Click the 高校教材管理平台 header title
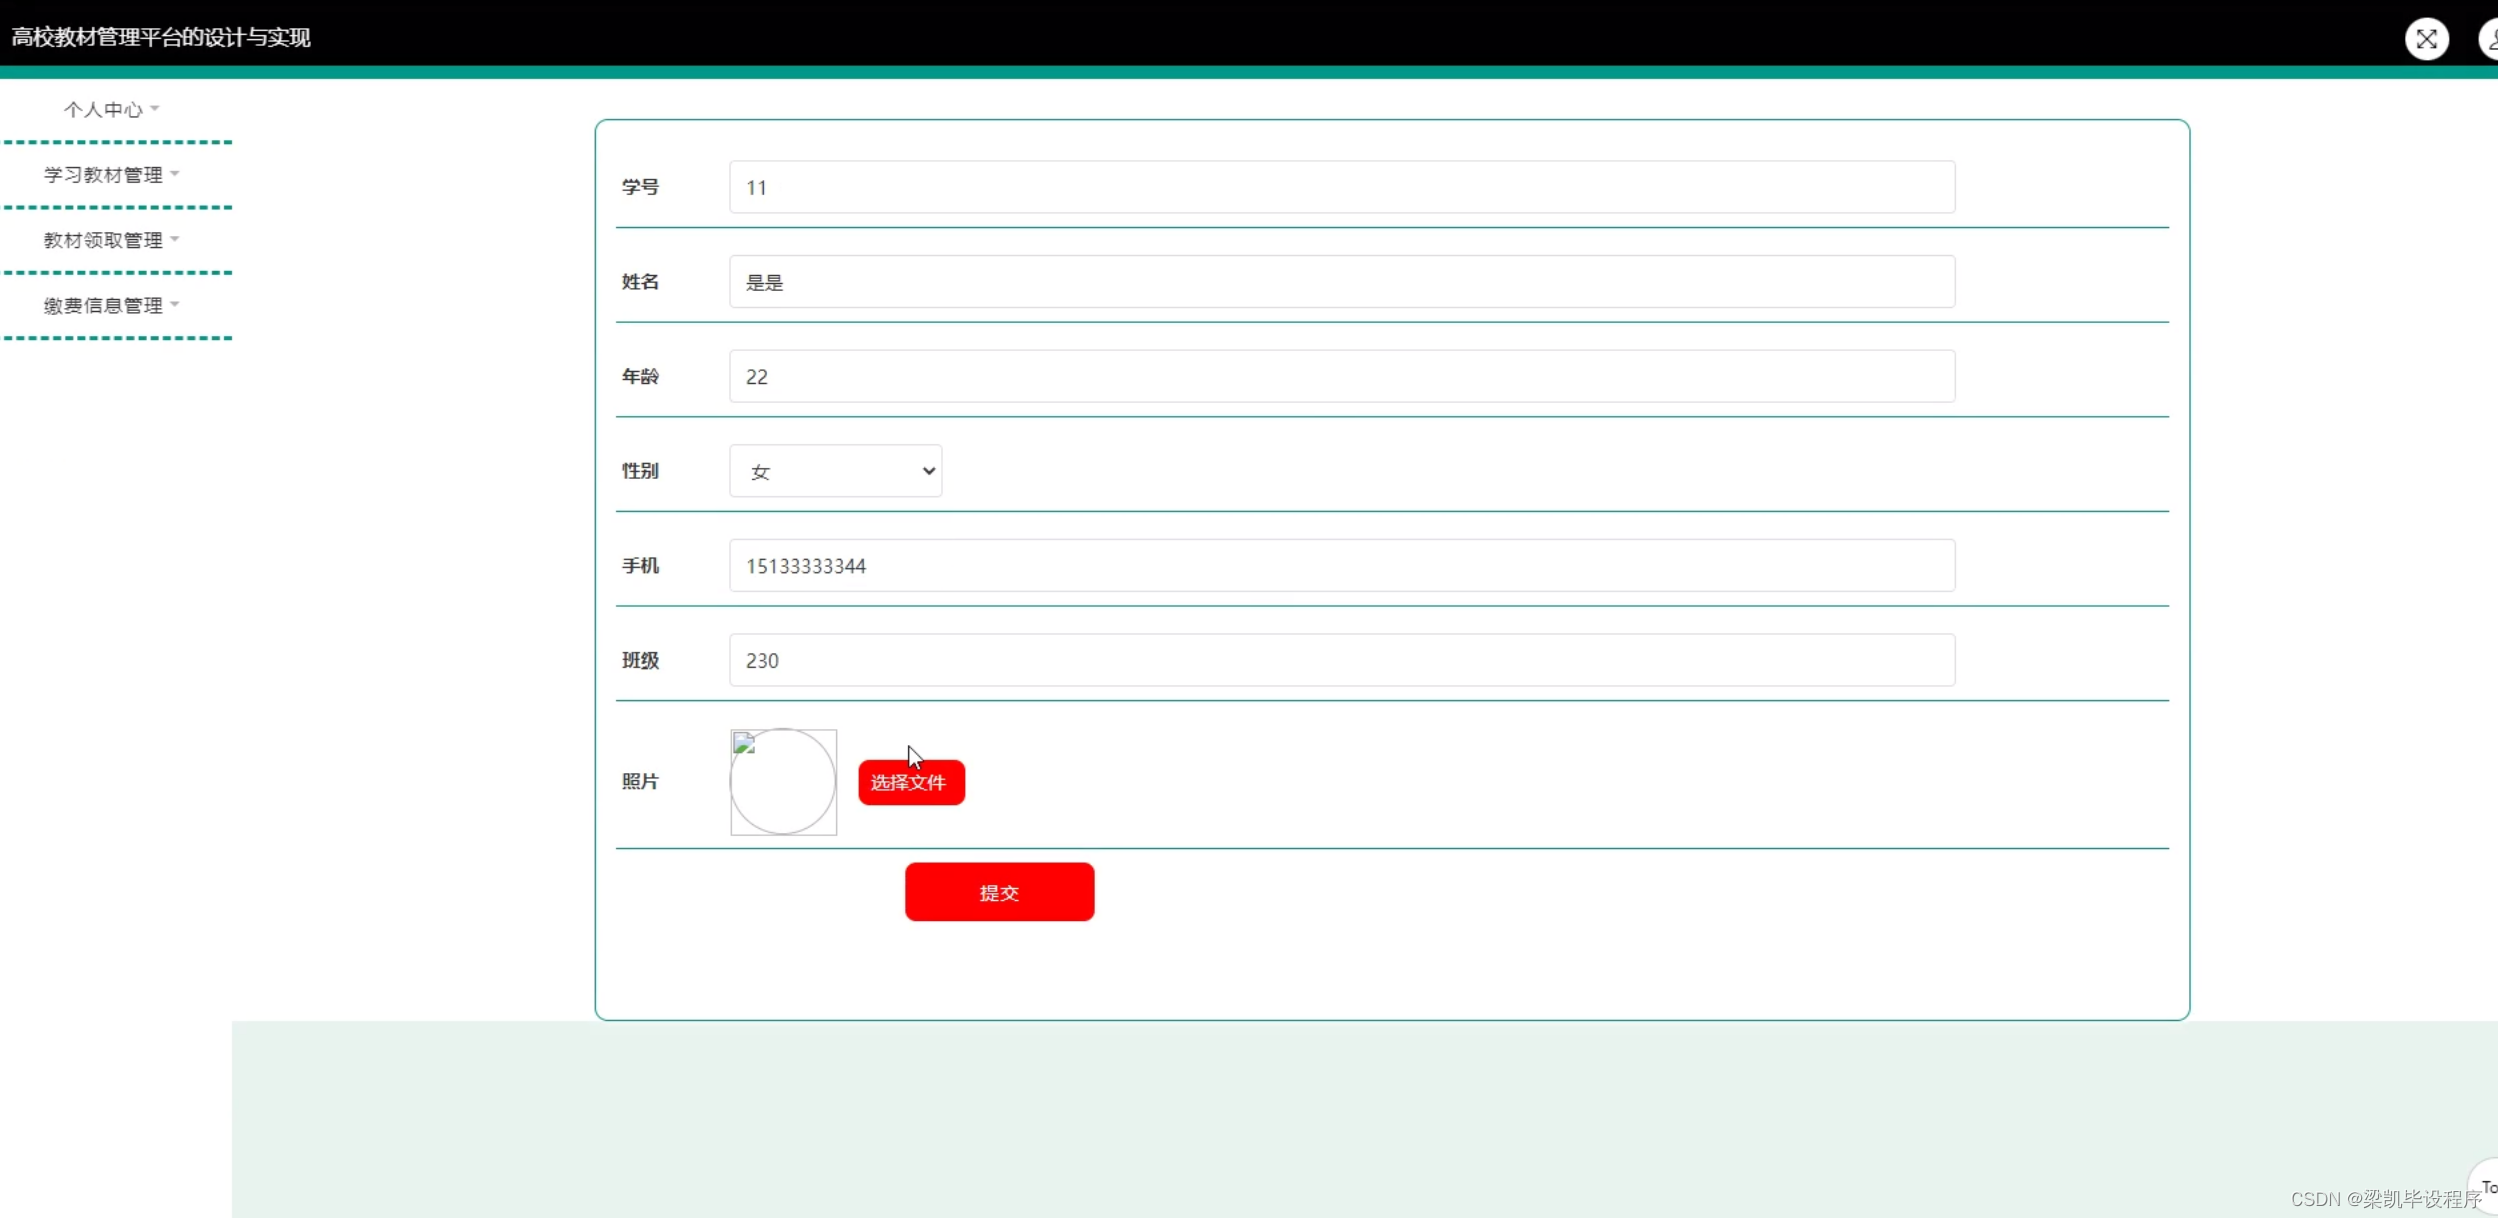 point(161,38)
